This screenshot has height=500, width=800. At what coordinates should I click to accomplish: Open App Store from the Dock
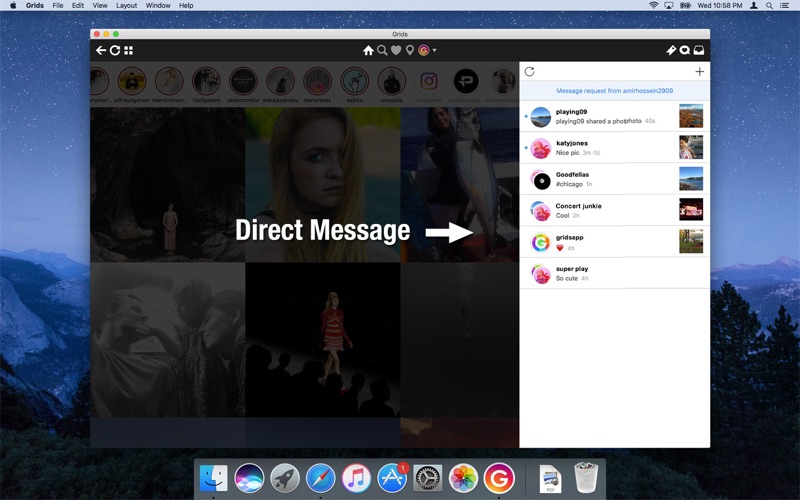tap(392, 479)
